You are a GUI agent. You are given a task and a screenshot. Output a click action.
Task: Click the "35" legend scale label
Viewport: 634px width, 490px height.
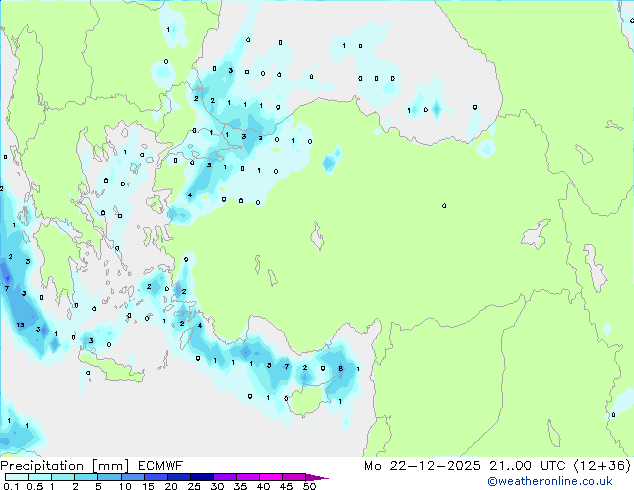pos(240,486)
